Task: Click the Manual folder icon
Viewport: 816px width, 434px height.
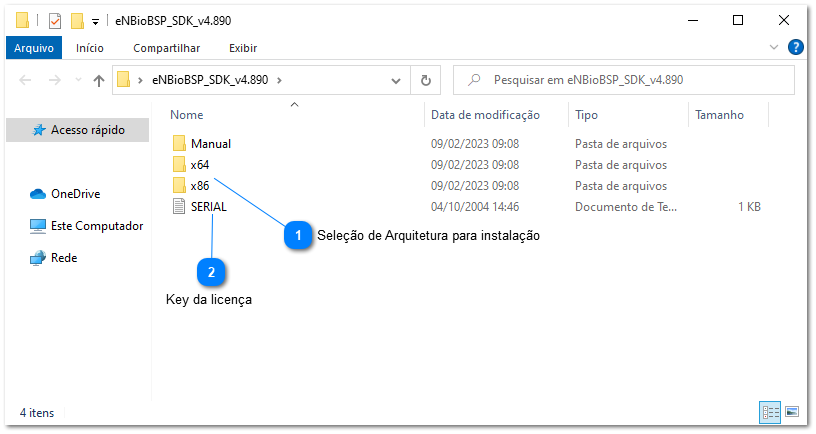Action: click(179, 144)
